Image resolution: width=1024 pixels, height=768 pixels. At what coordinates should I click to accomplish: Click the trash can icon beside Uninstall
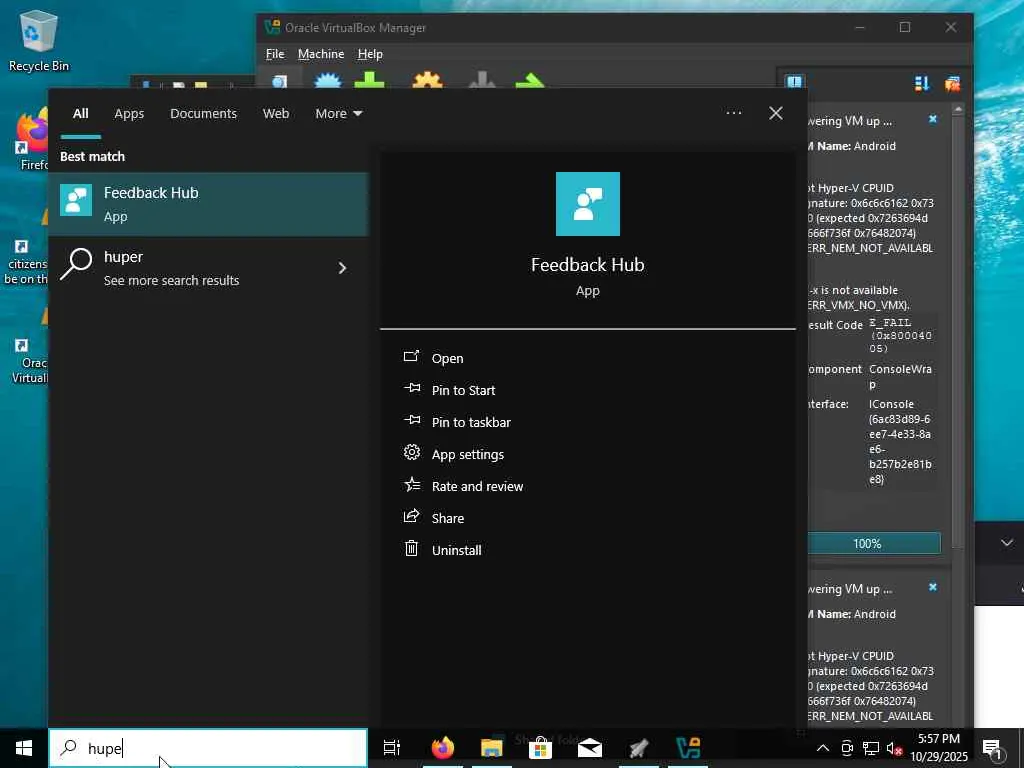[x=411, y=548]
